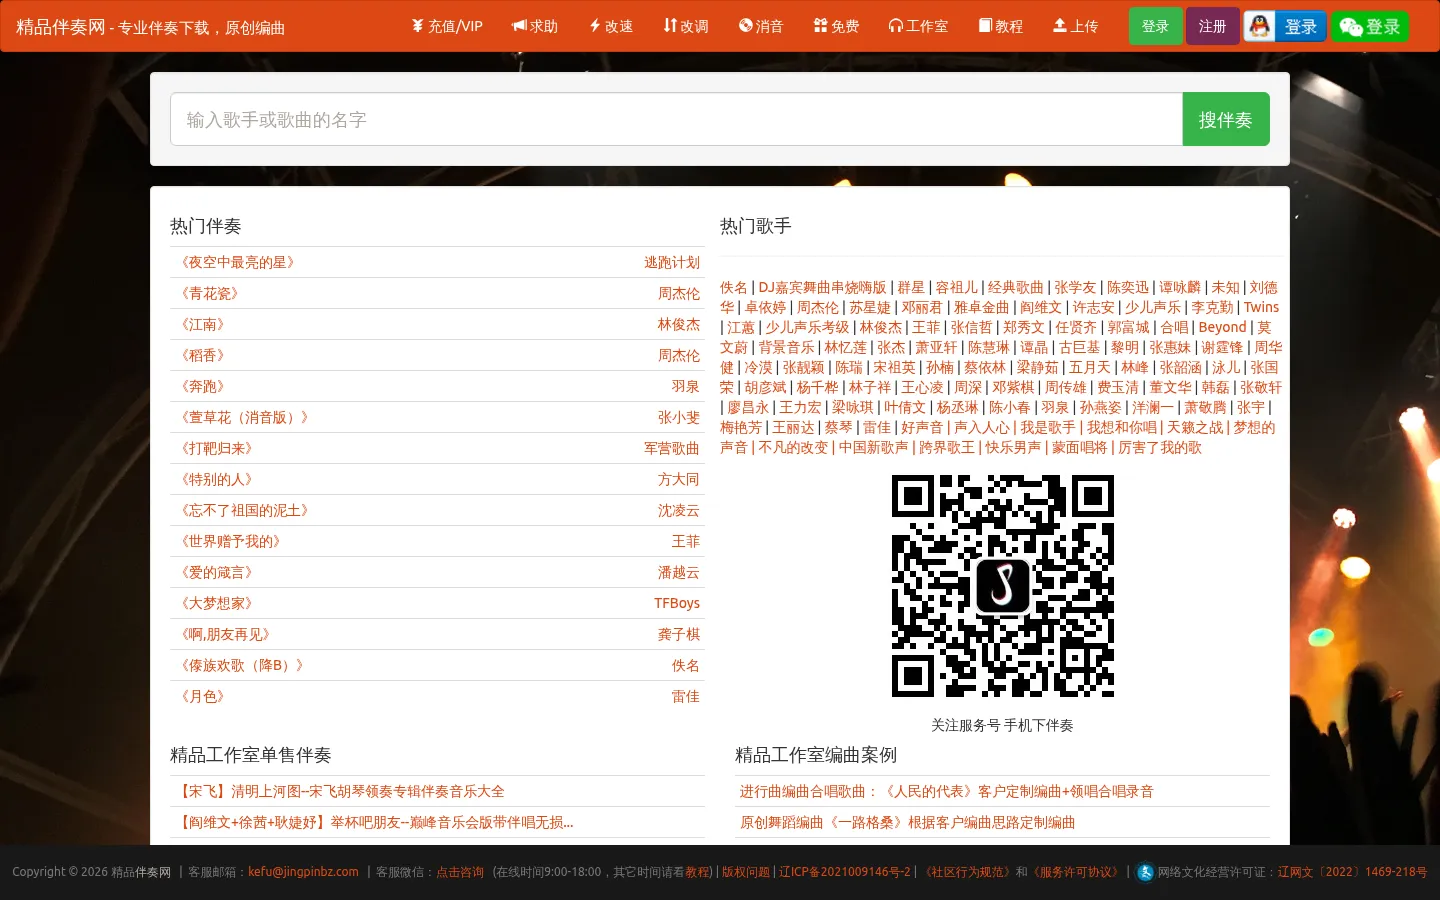Open artist 王菲 in the hot tracks list
Viewport: 1440px width, 900px height.
pyautogui.click(x=686, y=541)
